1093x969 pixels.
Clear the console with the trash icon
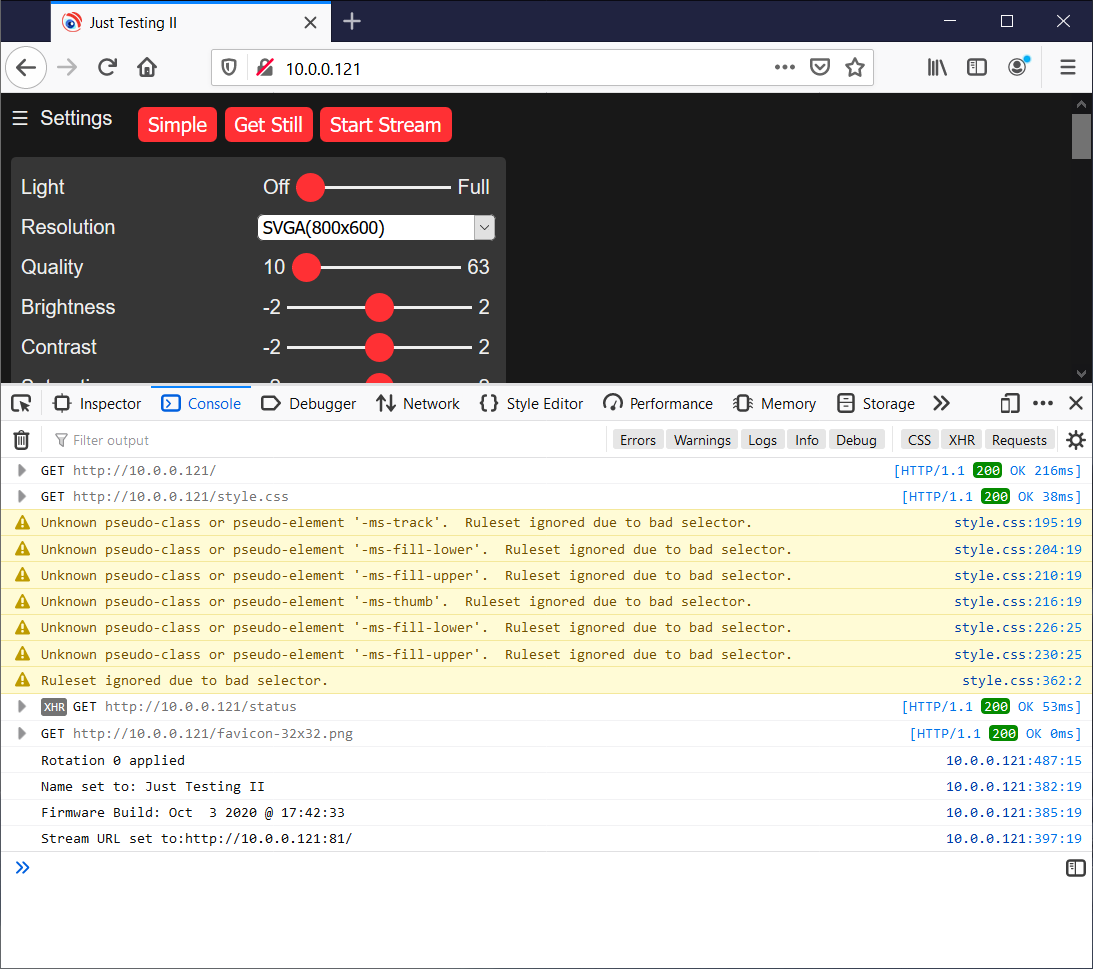[21, 439]
